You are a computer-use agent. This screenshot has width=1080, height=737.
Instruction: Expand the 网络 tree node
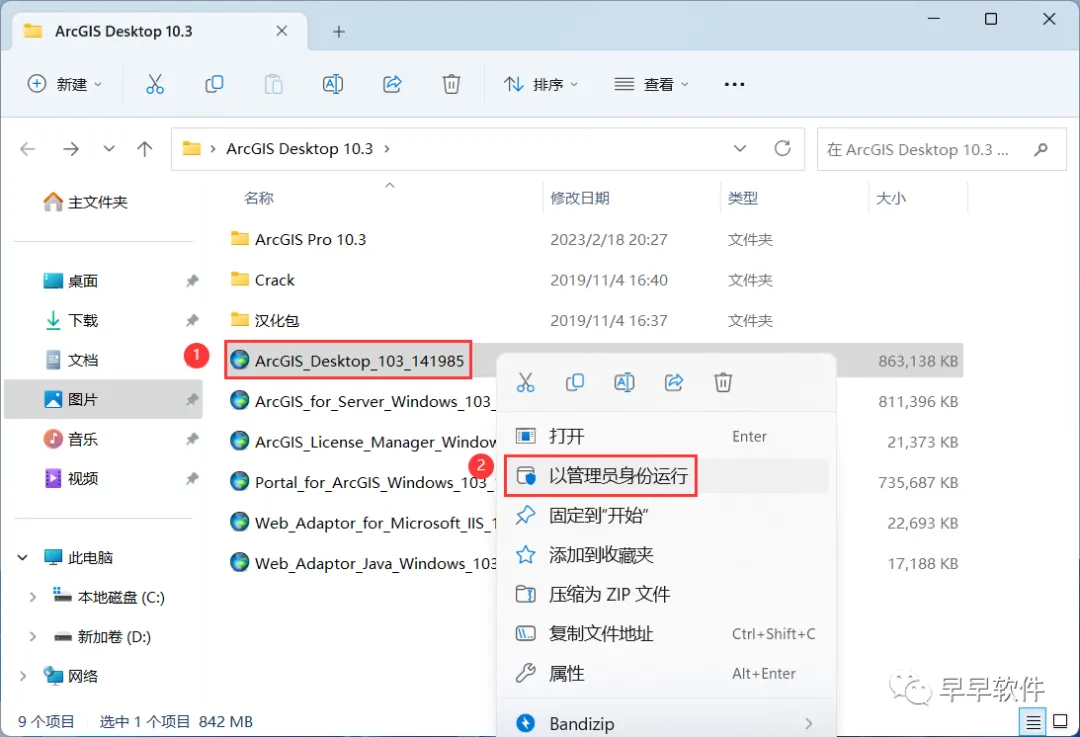click(23, 676)
